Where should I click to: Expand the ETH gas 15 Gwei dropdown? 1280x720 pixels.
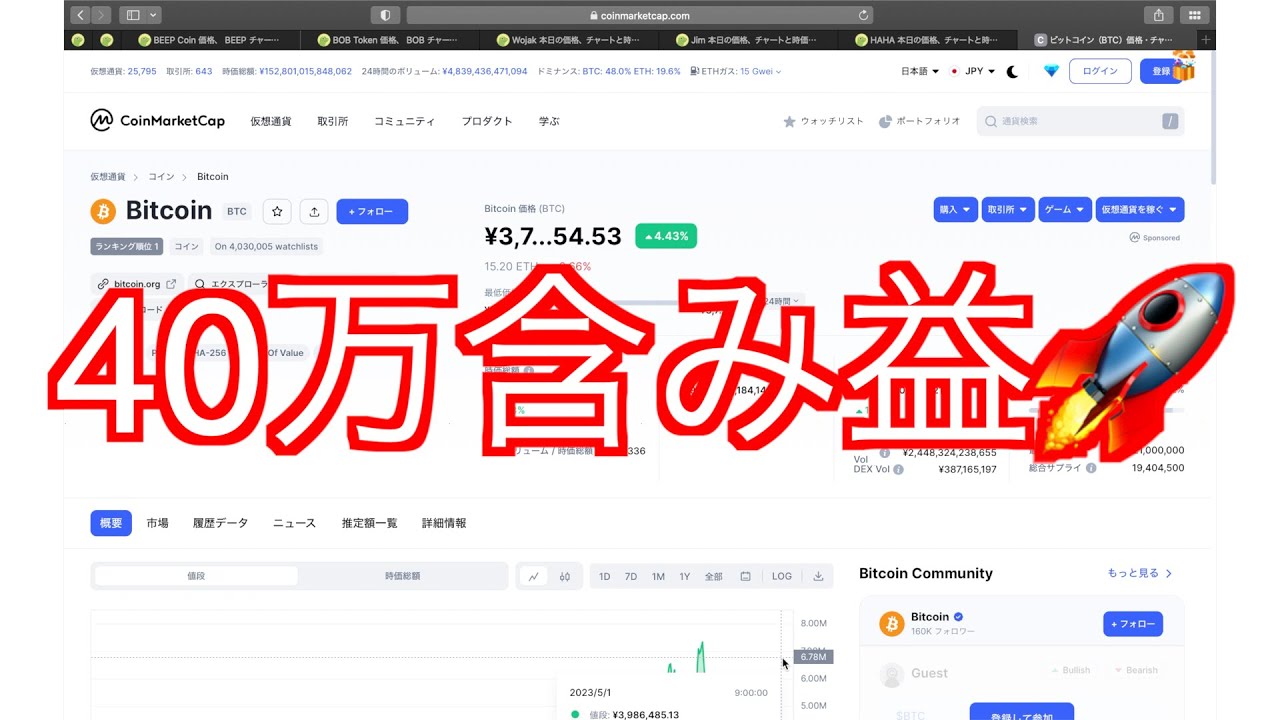pos(736,72)
